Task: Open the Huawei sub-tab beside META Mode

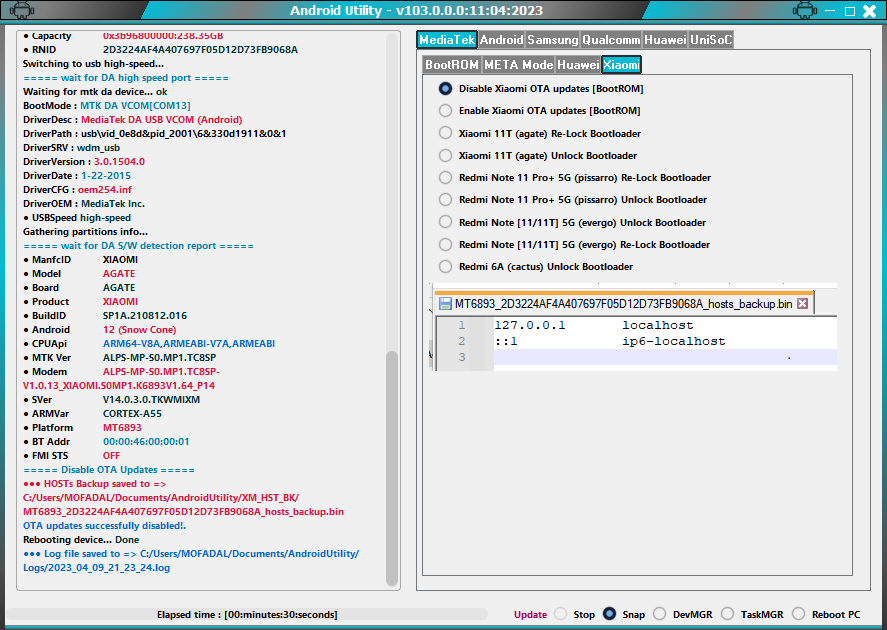Action: 578,65
